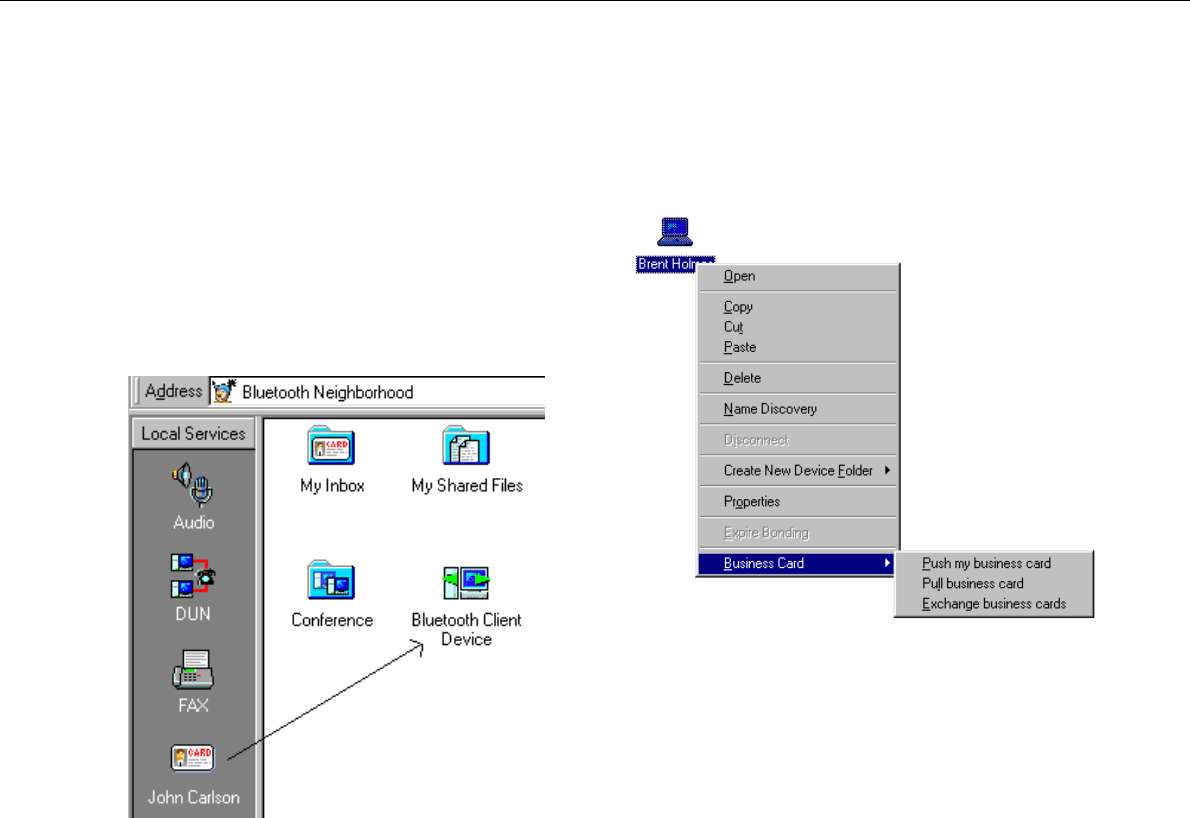Choose Cut in the context menu
The height and width of the screenshot is (818, 1190).
pos(798,327)
